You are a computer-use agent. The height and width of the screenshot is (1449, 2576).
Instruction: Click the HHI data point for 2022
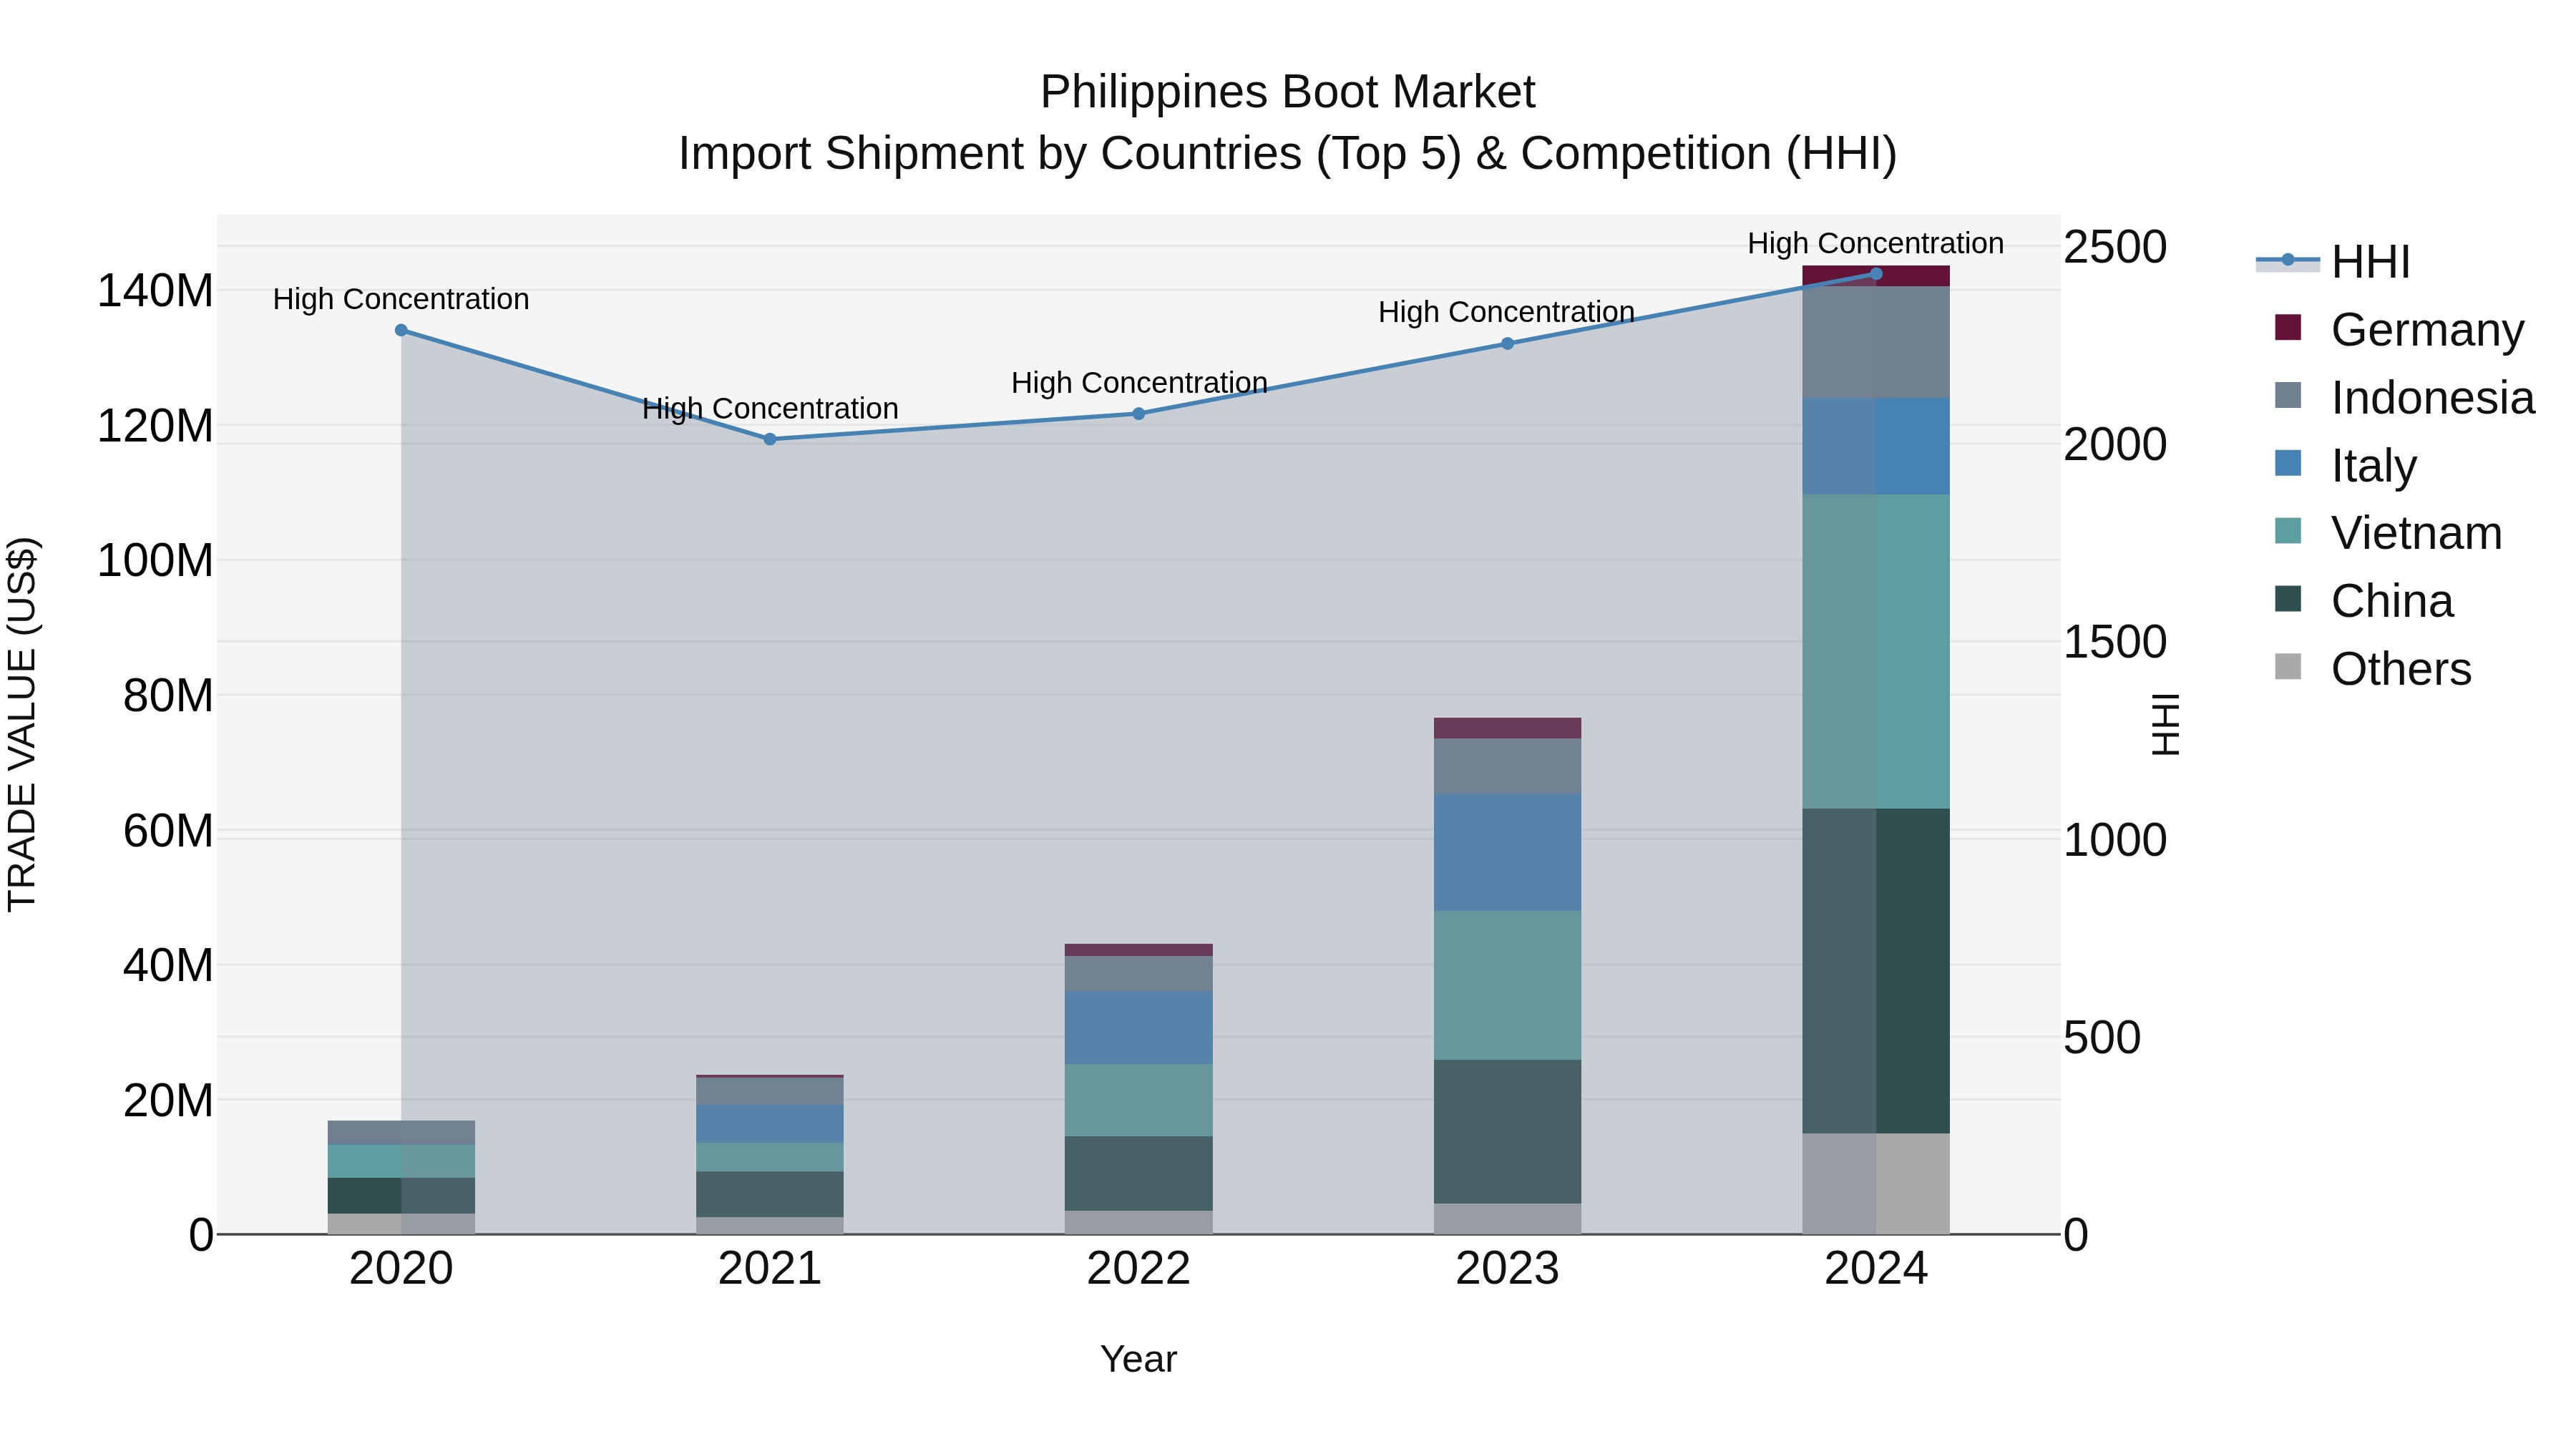(x=1139, y=413)
